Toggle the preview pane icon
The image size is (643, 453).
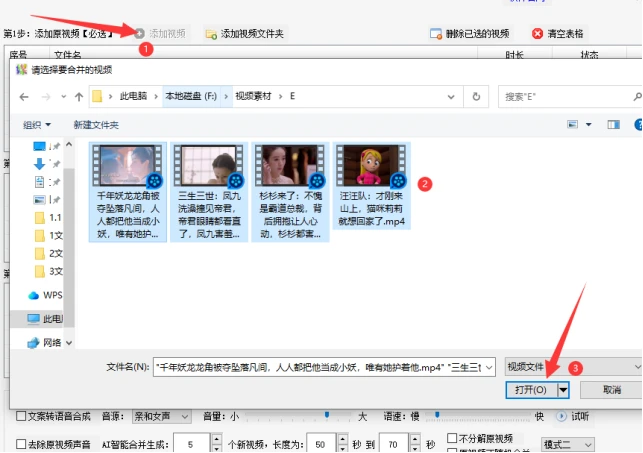[x=613, y=124]
